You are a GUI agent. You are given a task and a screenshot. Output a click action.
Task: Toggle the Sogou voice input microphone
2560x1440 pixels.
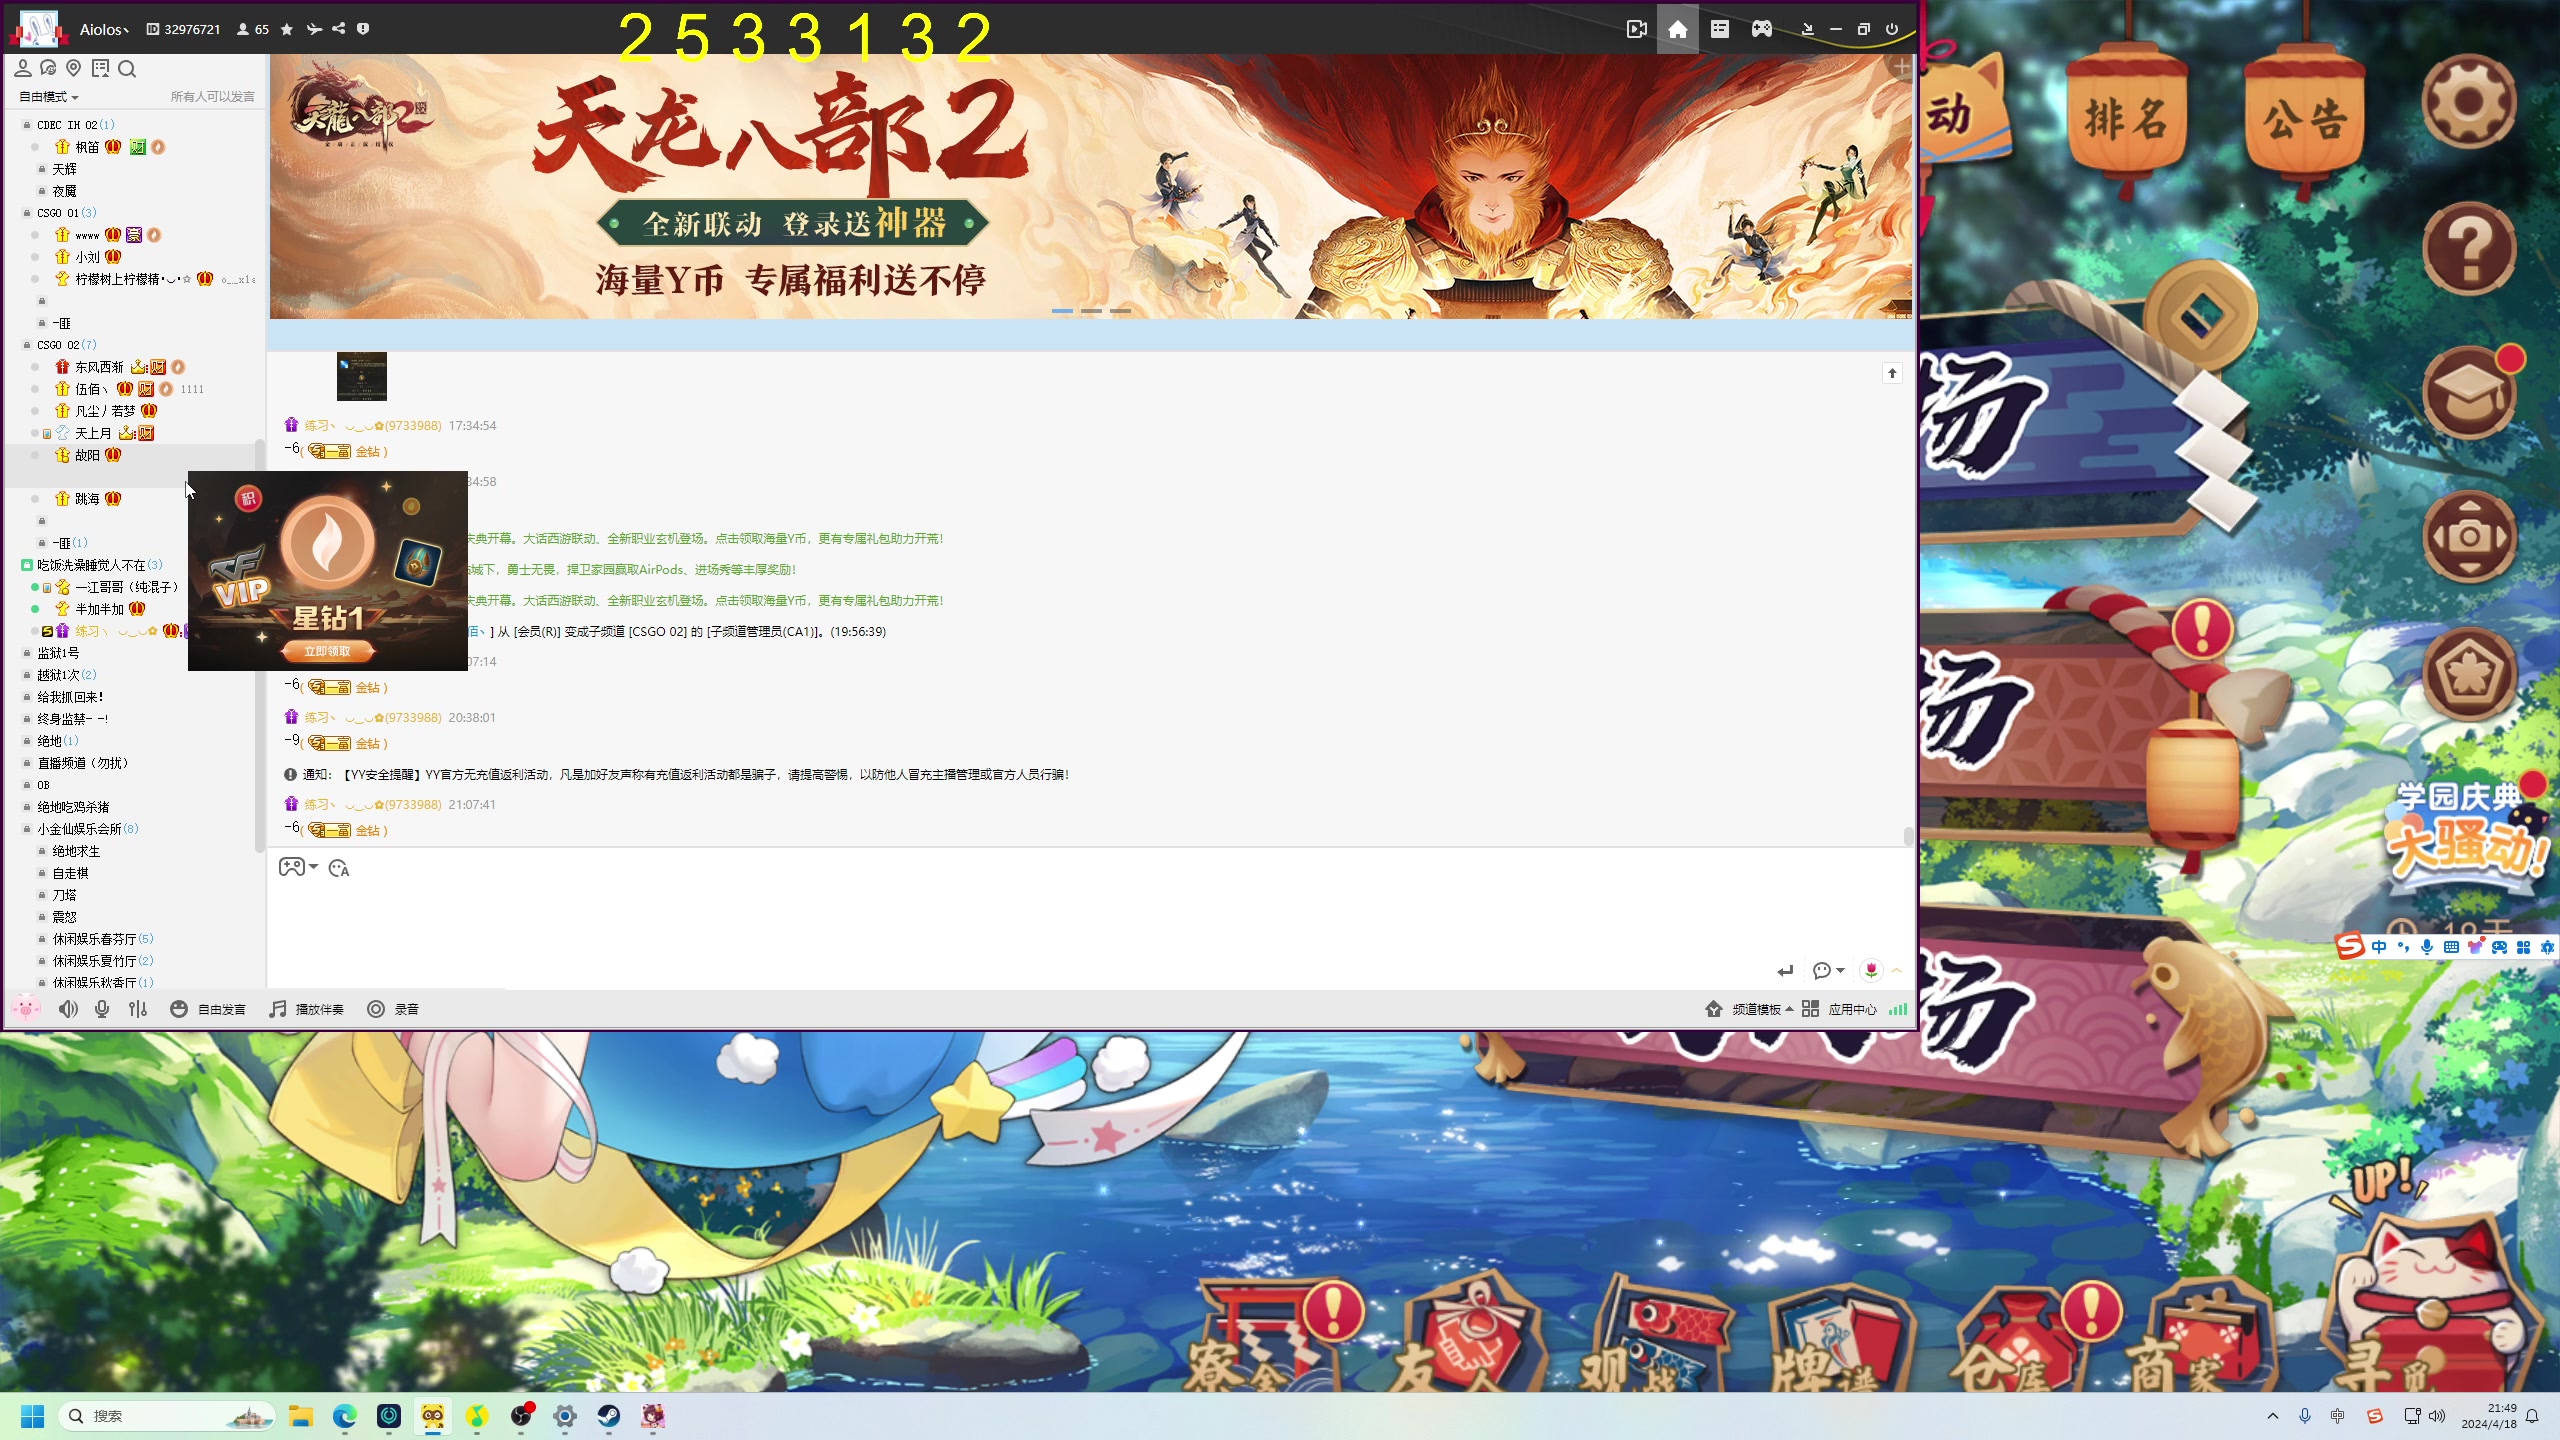point(2427,947)
